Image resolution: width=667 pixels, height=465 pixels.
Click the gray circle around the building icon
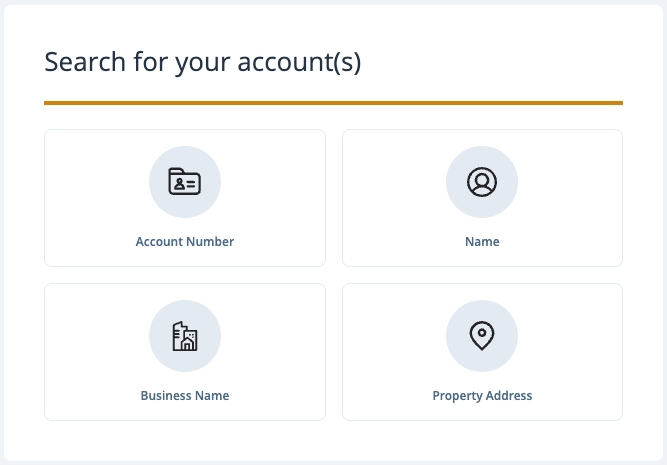(x=185, y=336)
